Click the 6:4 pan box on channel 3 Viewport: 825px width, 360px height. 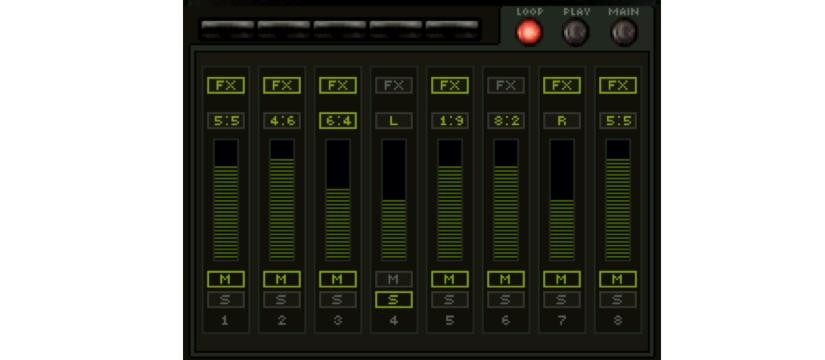[x=338, y=121]
